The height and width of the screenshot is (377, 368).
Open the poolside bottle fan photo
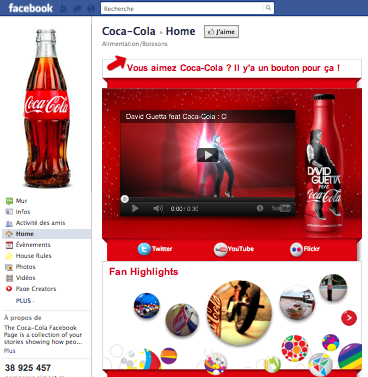[333, 288]
